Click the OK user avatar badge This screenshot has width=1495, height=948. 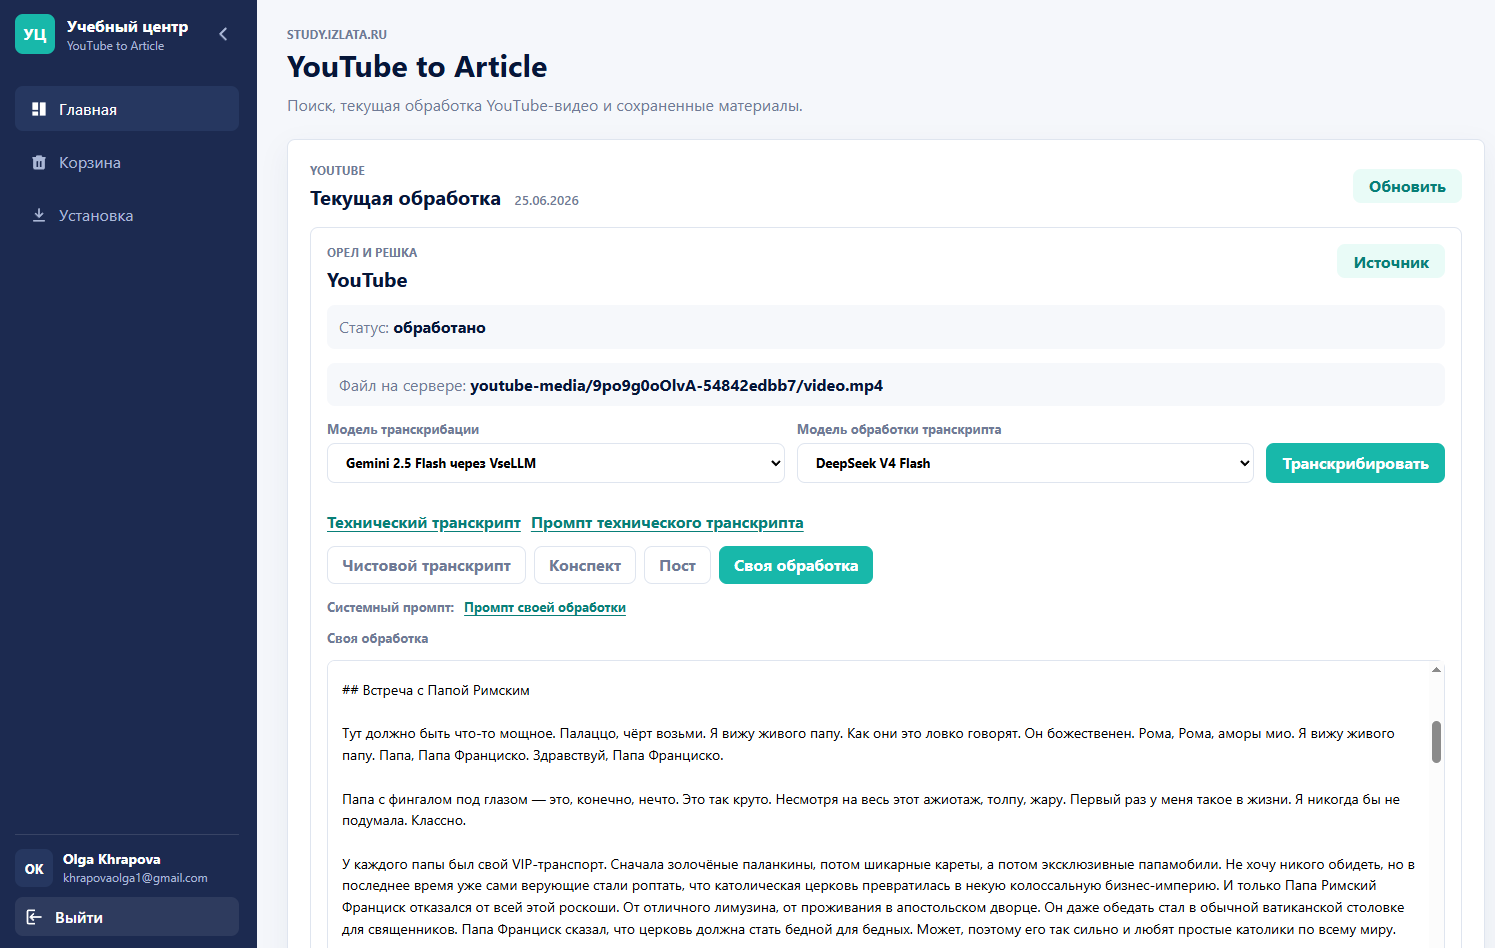click(x=34, y=868)
